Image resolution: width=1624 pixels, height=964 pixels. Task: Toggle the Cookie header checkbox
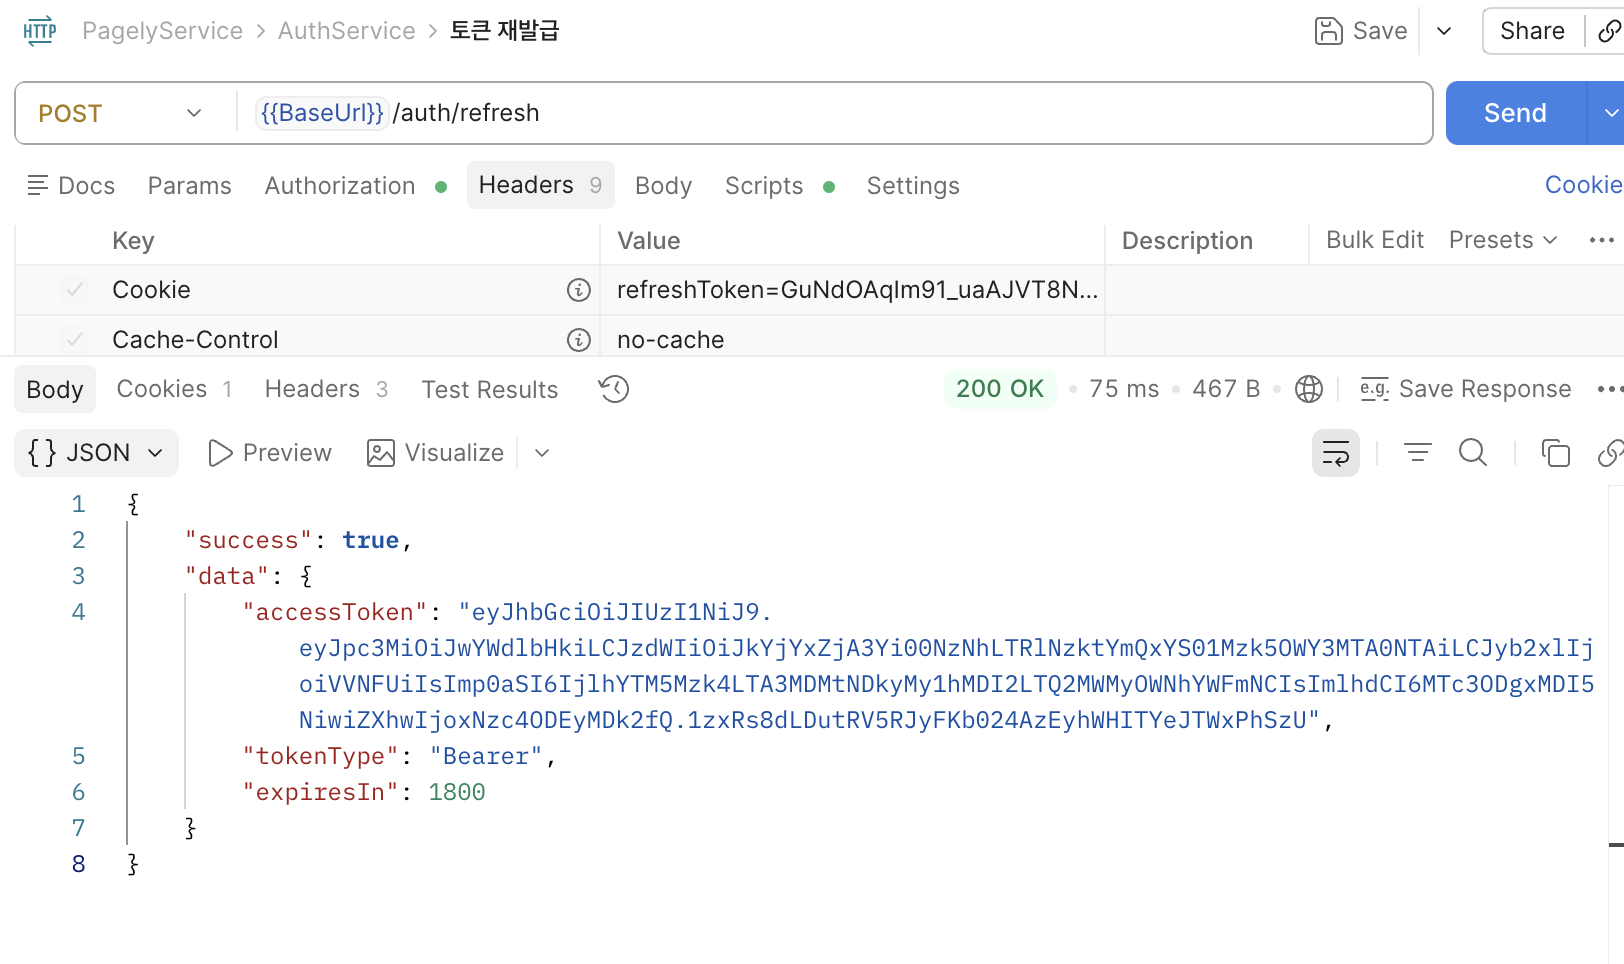tap(74, 290)
